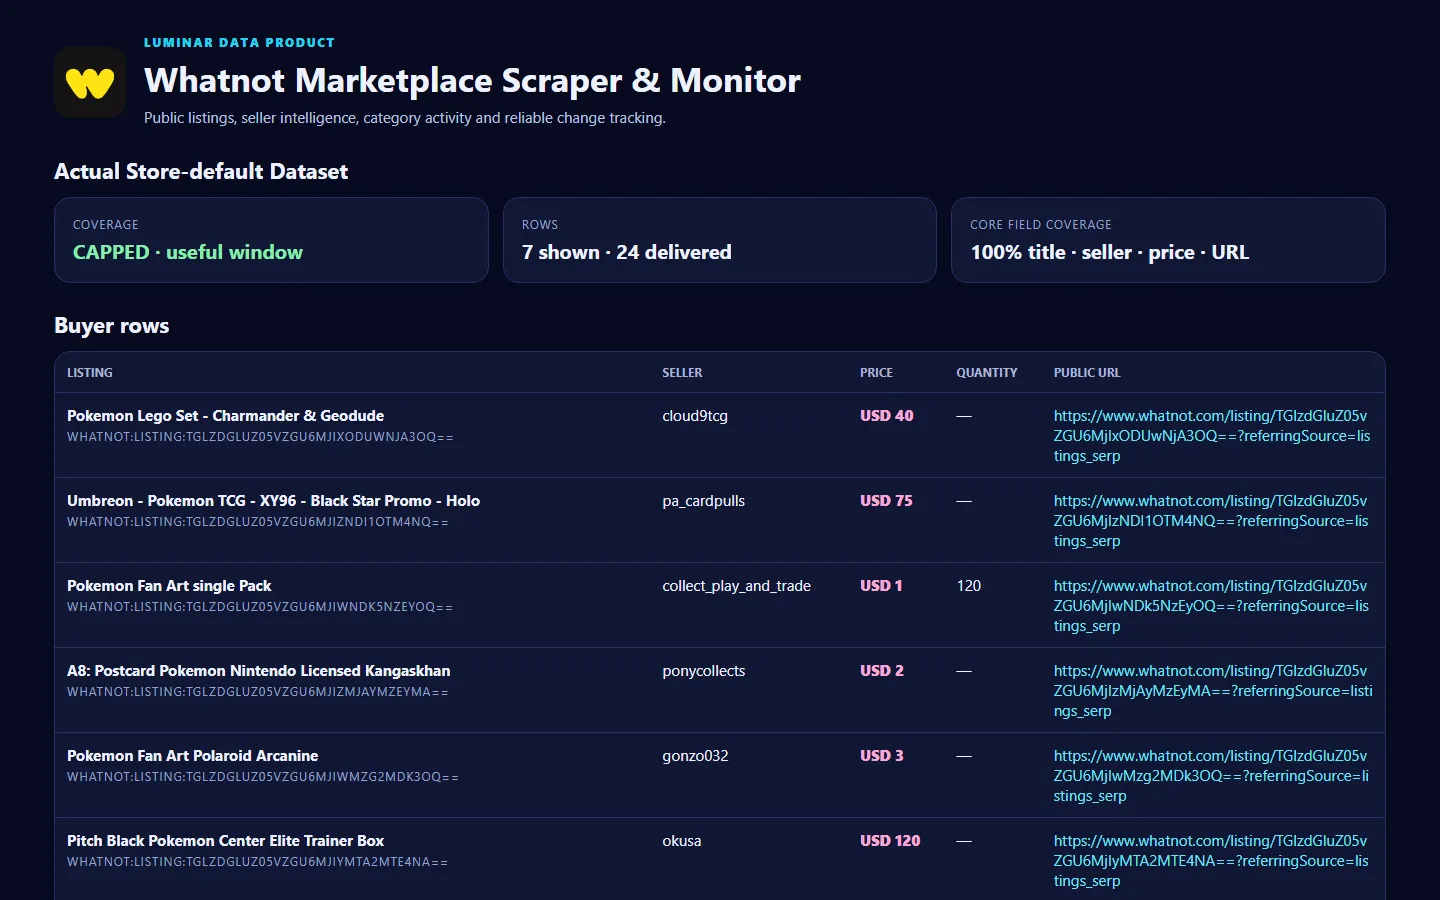Click the listing ID ending MJIZNDI1OTM4NQ==
1440x900 pixels.
258,522
